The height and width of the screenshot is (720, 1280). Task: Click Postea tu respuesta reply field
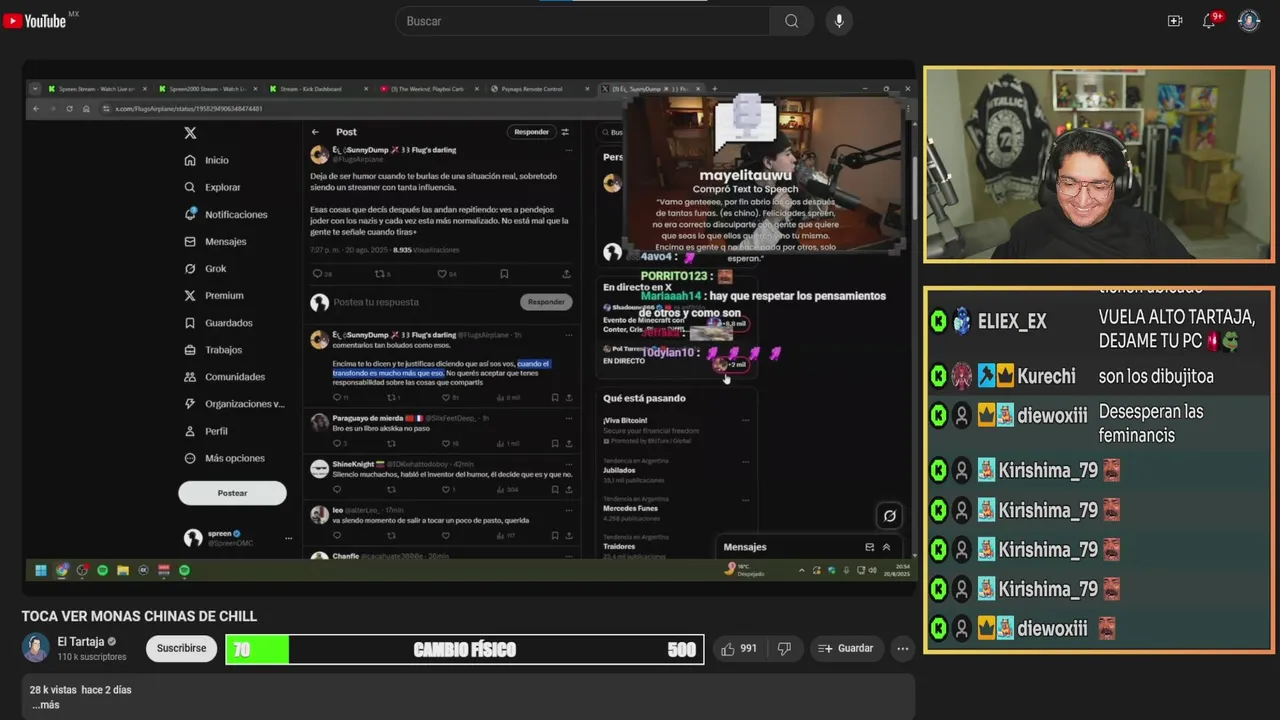(x=425, y=302)
